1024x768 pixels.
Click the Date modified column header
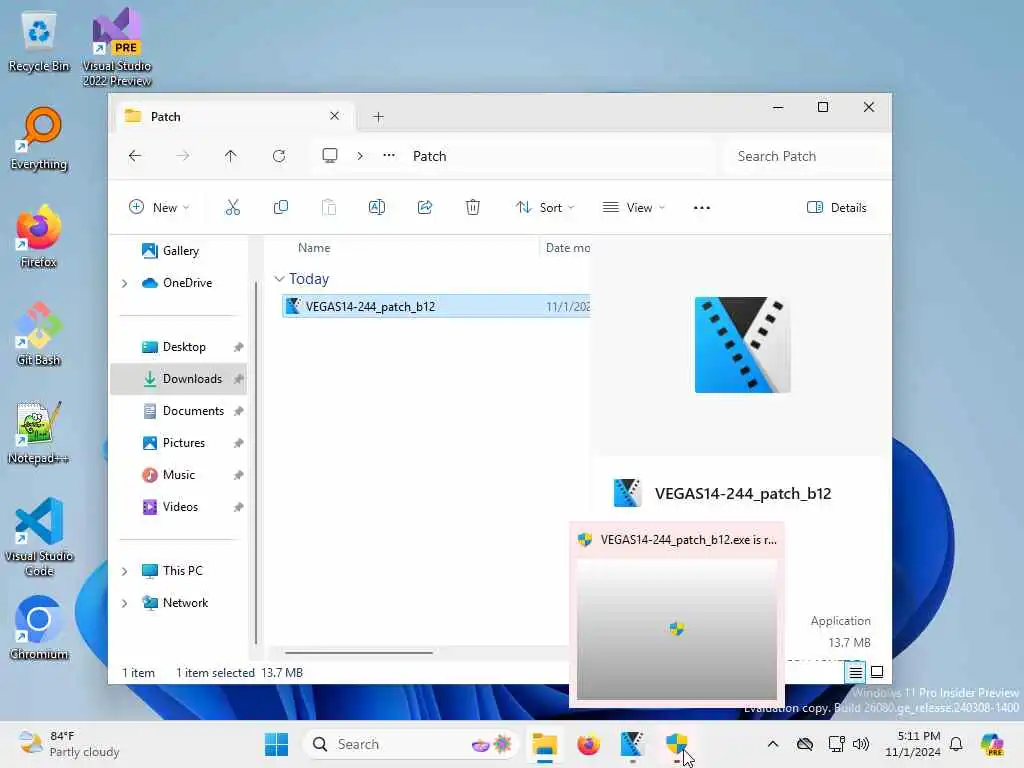pos(567,248)
